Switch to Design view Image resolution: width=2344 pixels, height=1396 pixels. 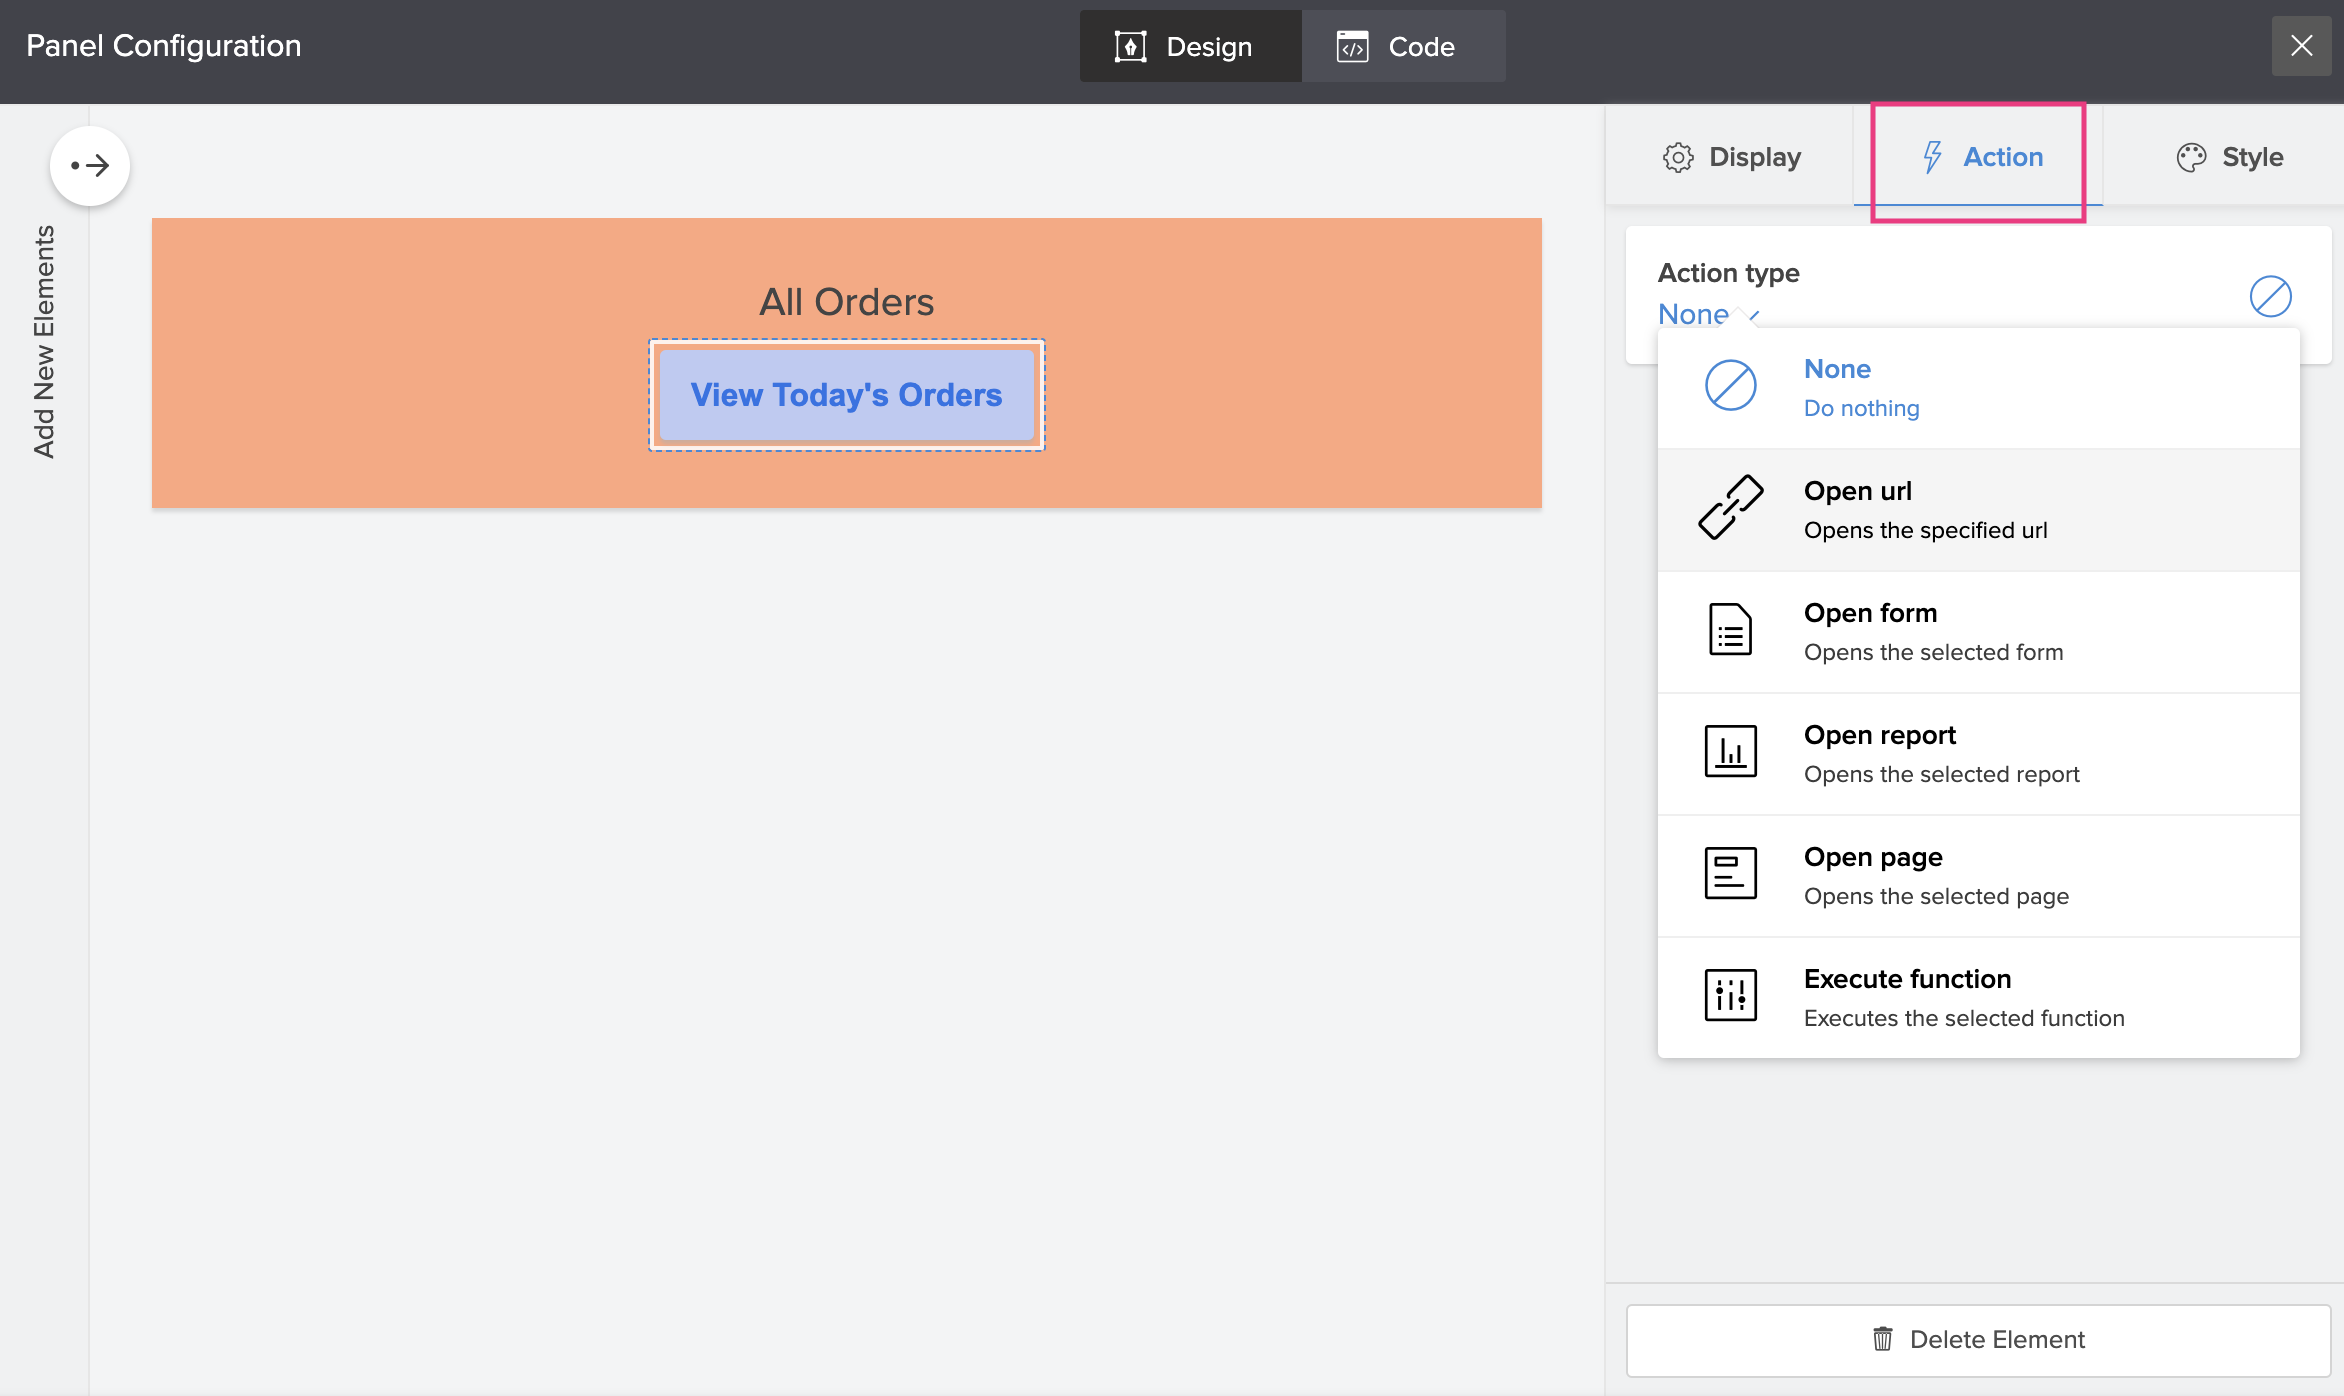tap(1189, 47)
